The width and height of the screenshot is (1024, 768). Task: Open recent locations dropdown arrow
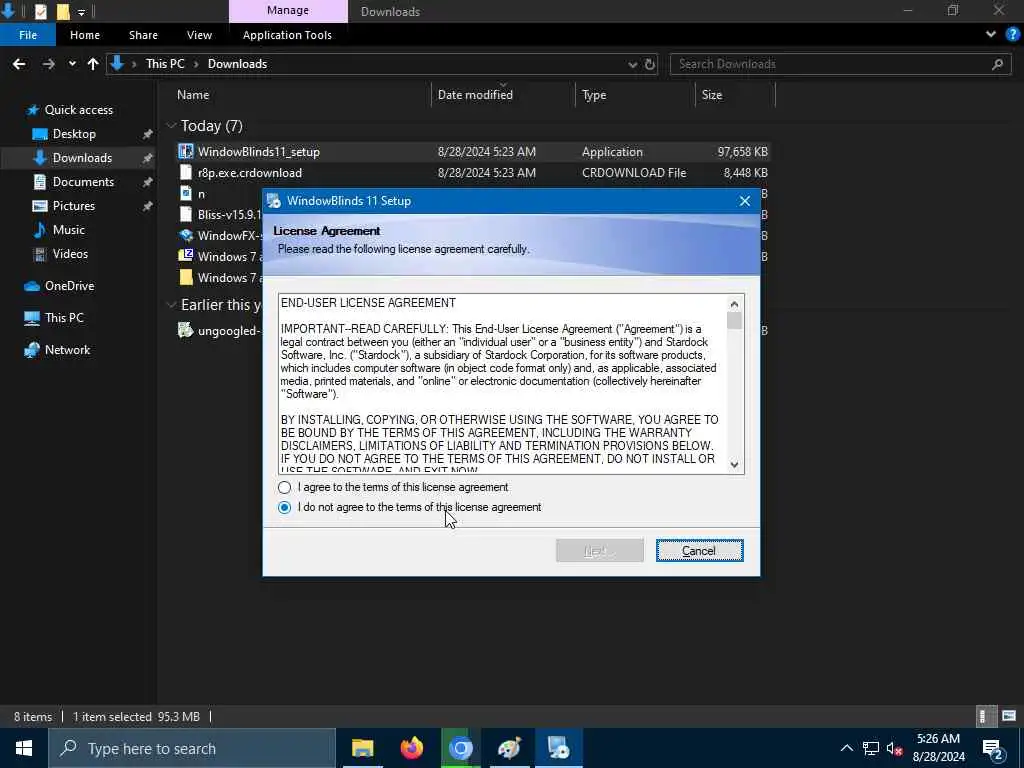point(72,64)
